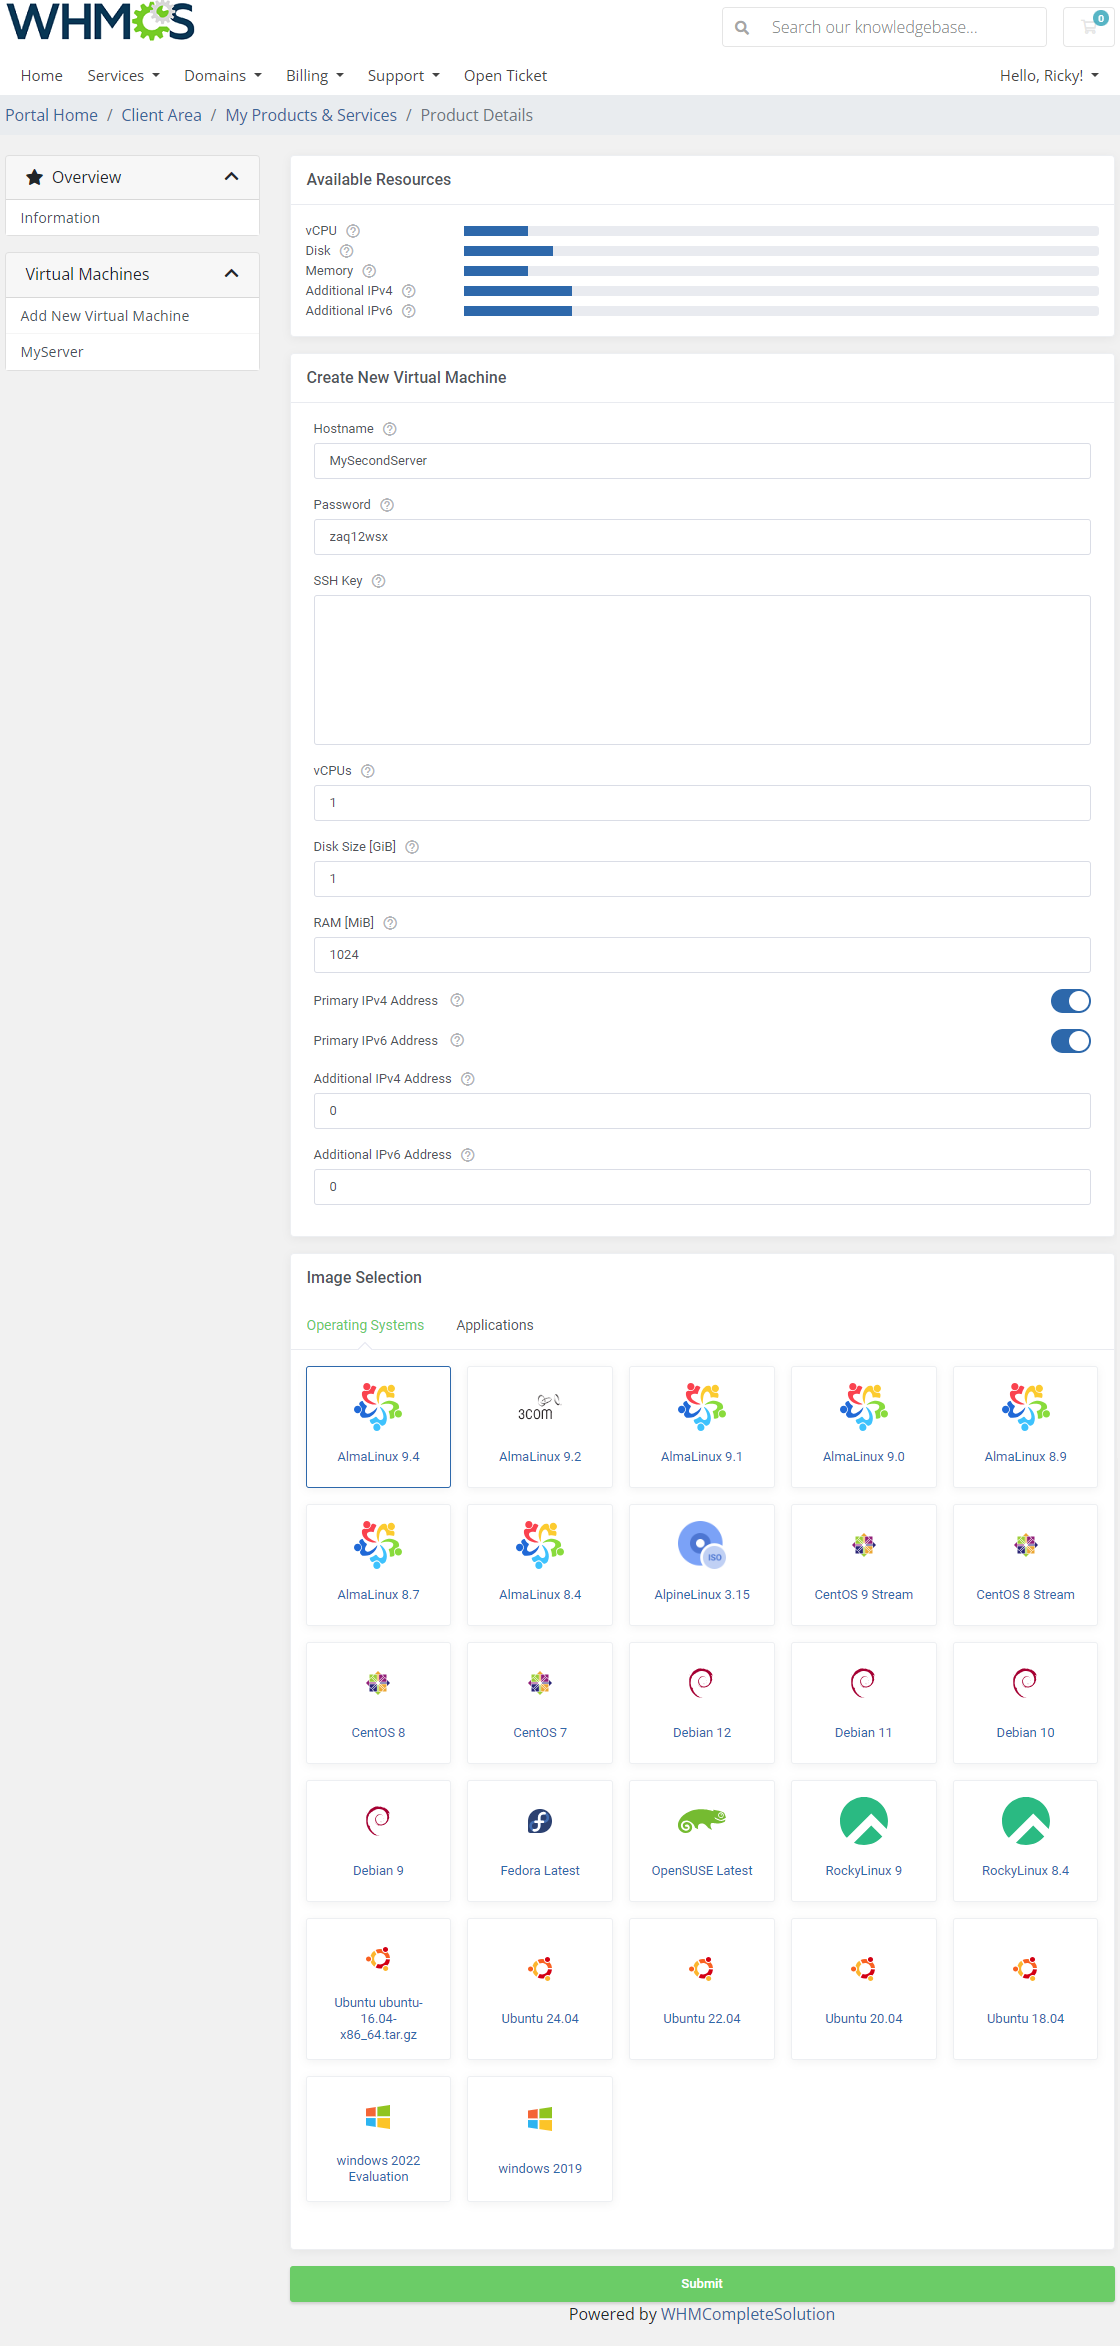Viewport: 1120px width, 2346px height.
Task: Follow the Portal Home breadcrumb link
Action: click(52, 115)
